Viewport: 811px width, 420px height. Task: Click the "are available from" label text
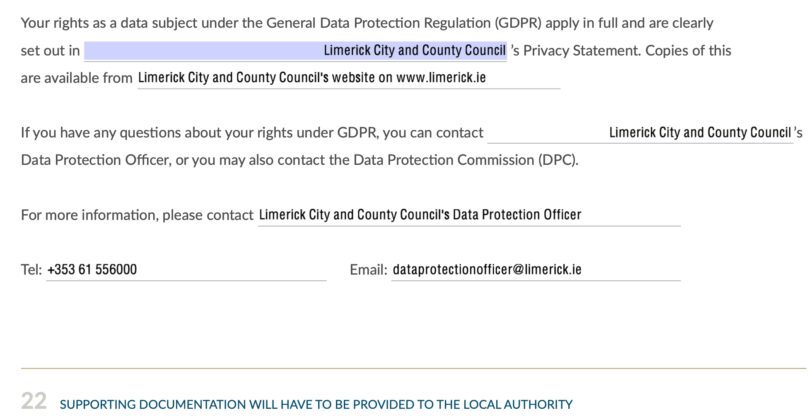(77, 78)
